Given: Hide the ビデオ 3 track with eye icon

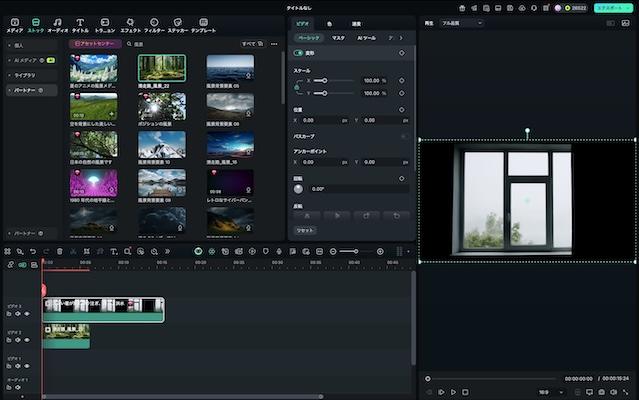Looking at the screenshot, I should pyautogui.click(x=27, y=313).
